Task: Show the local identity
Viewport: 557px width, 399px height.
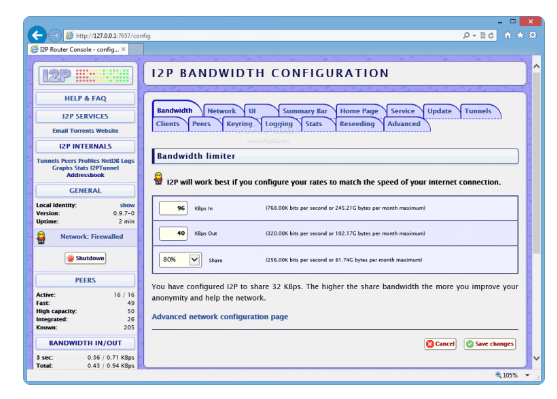Action: click(x=127, y=205)
